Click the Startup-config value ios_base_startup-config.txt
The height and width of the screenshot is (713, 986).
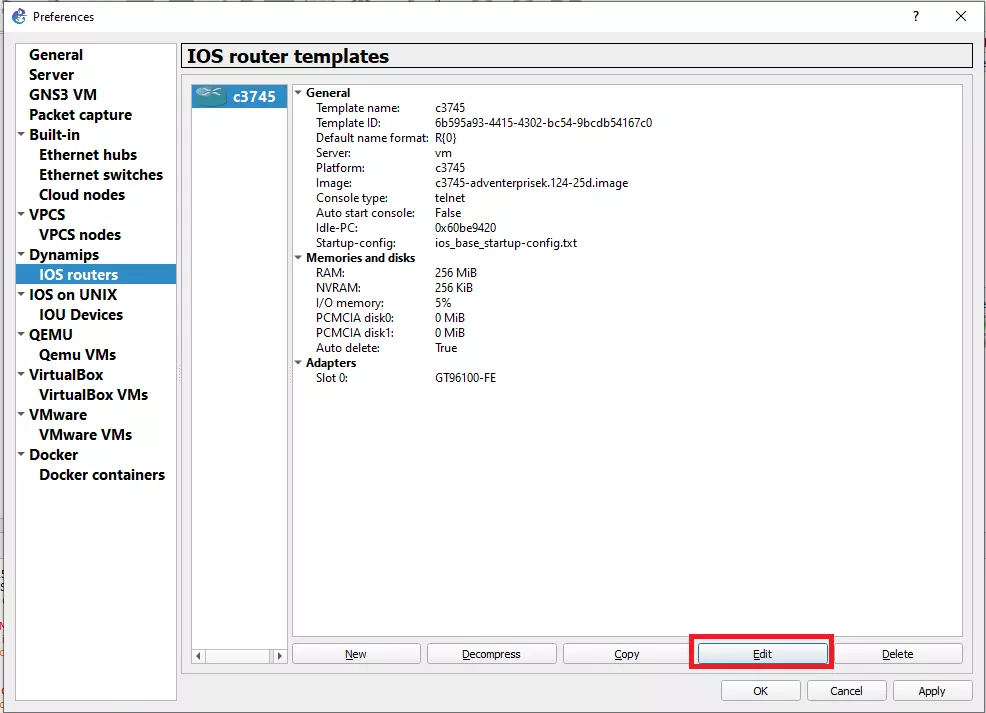[506, 243]
